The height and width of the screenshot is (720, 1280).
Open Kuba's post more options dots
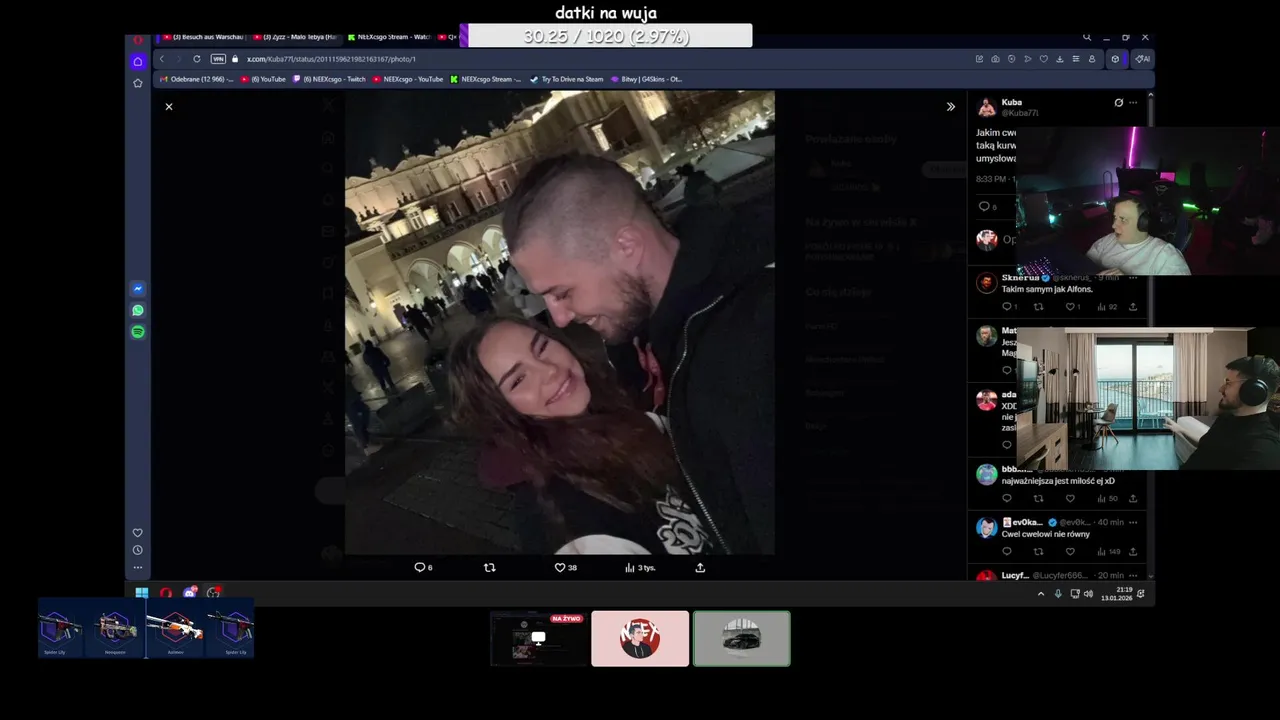click(x=1133, y=102)
